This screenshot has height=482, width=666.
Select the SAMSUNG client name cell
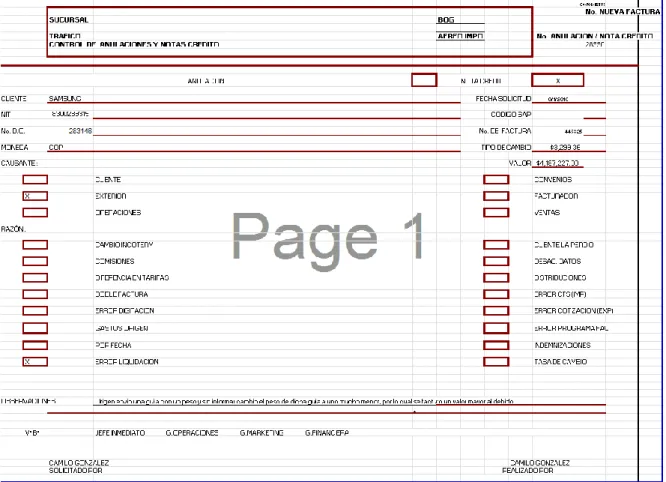pos(65,99)
